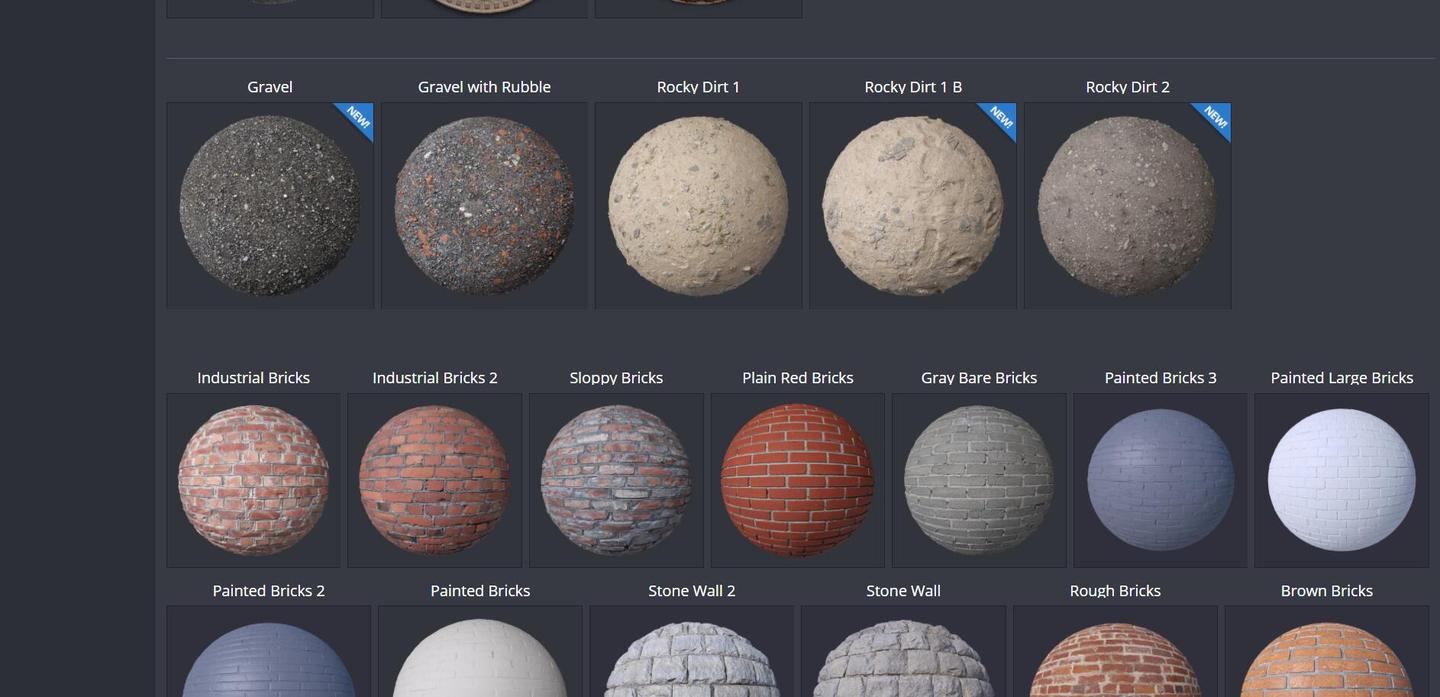The width and height of the screenshot is (1440, 697).
Task: Select the Industrial Bricks texture sphere
Action: click(x=253, y=480)
